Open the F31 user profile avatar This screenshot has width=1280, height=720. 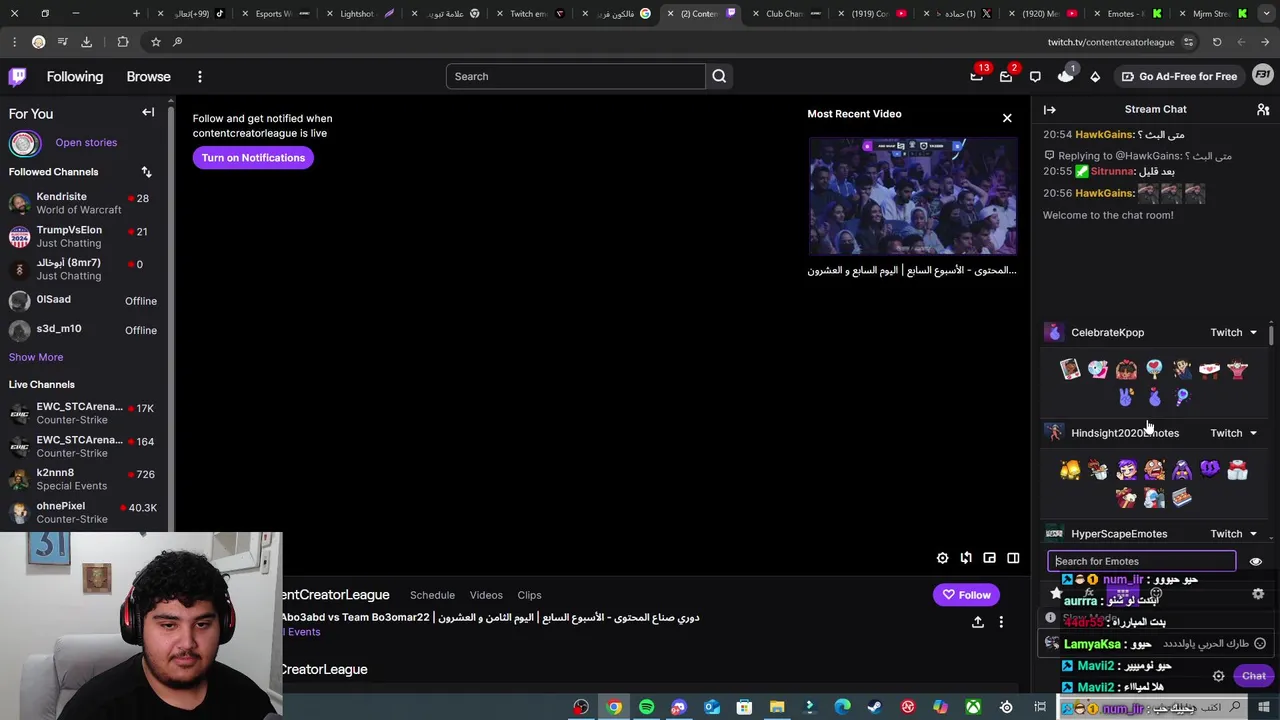click(1262, 76)
